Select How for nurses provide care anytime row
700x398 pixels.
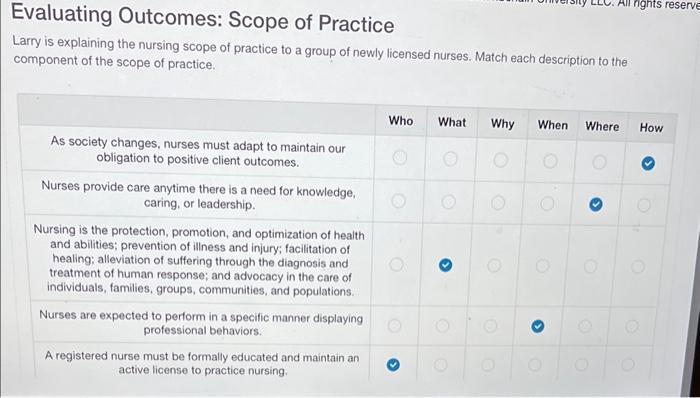click(x=643, y=205)
